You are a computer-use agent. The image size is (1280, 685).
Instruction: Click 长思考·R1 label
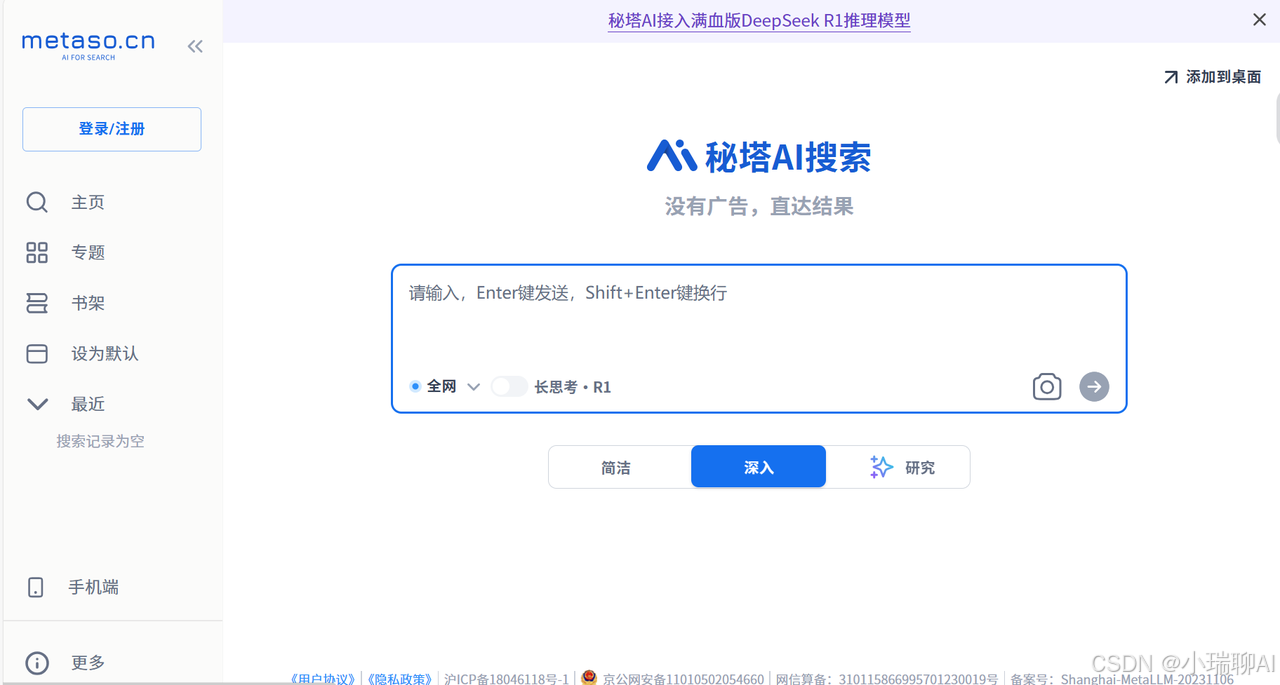pyautogui.click(x=573, y=387)
